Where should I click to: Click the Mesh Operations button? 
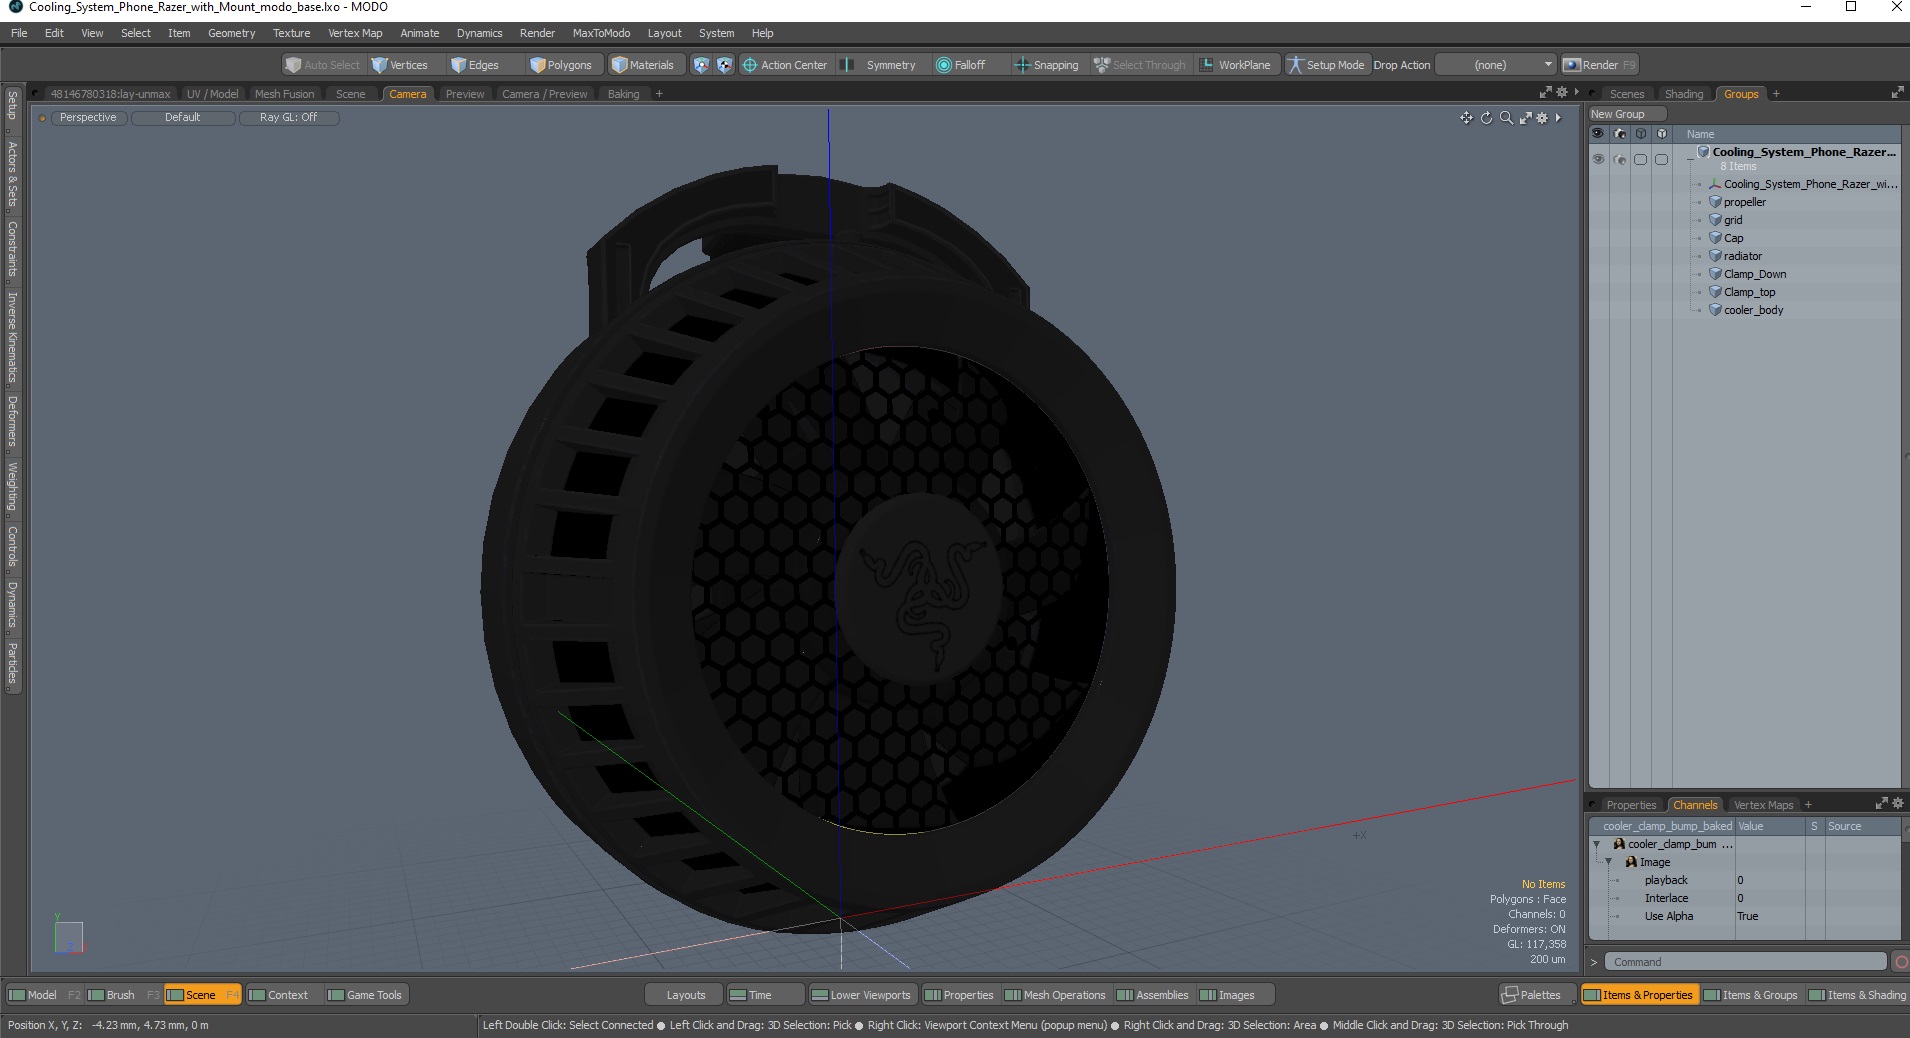pyautogui.click(x=1055, y=995)
